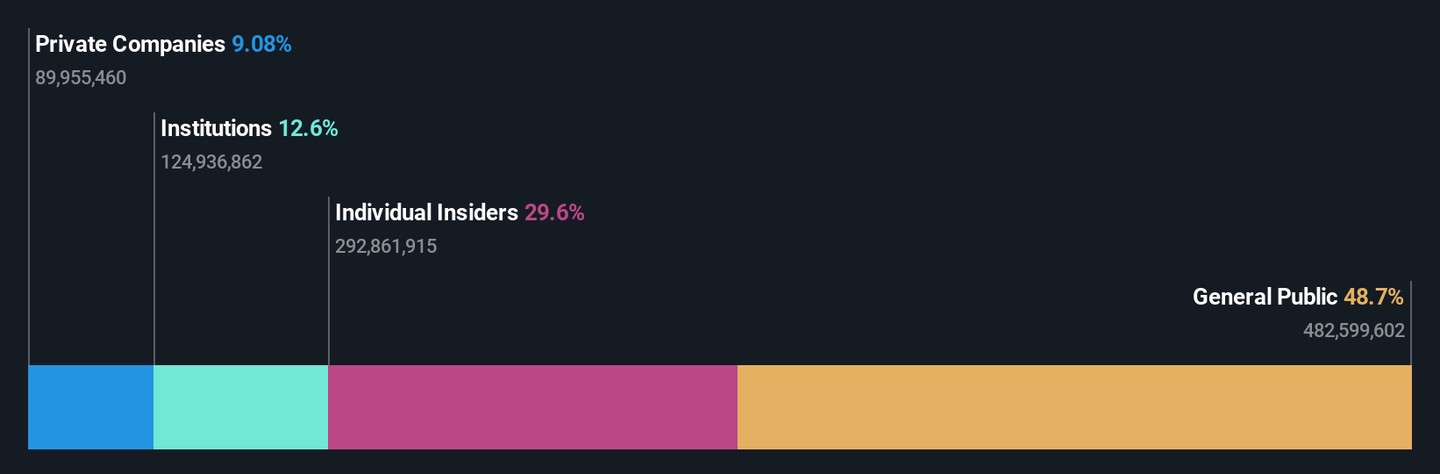Select the Individual Insiders label text

pos(427,213)
